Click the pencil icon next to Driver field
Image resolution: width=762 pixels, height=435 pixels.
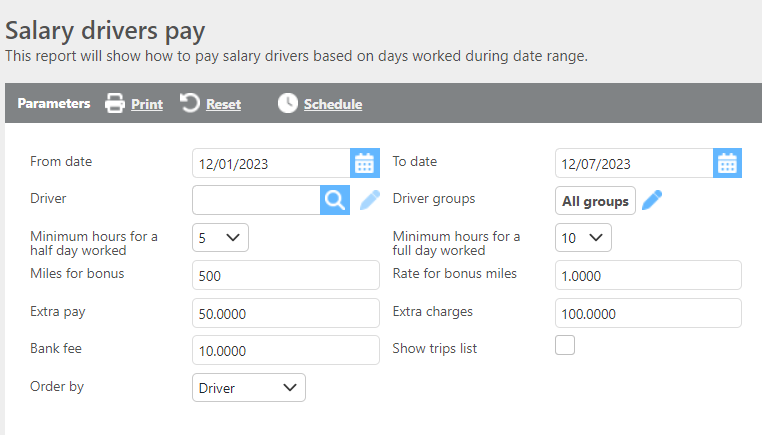click(370, 200)
